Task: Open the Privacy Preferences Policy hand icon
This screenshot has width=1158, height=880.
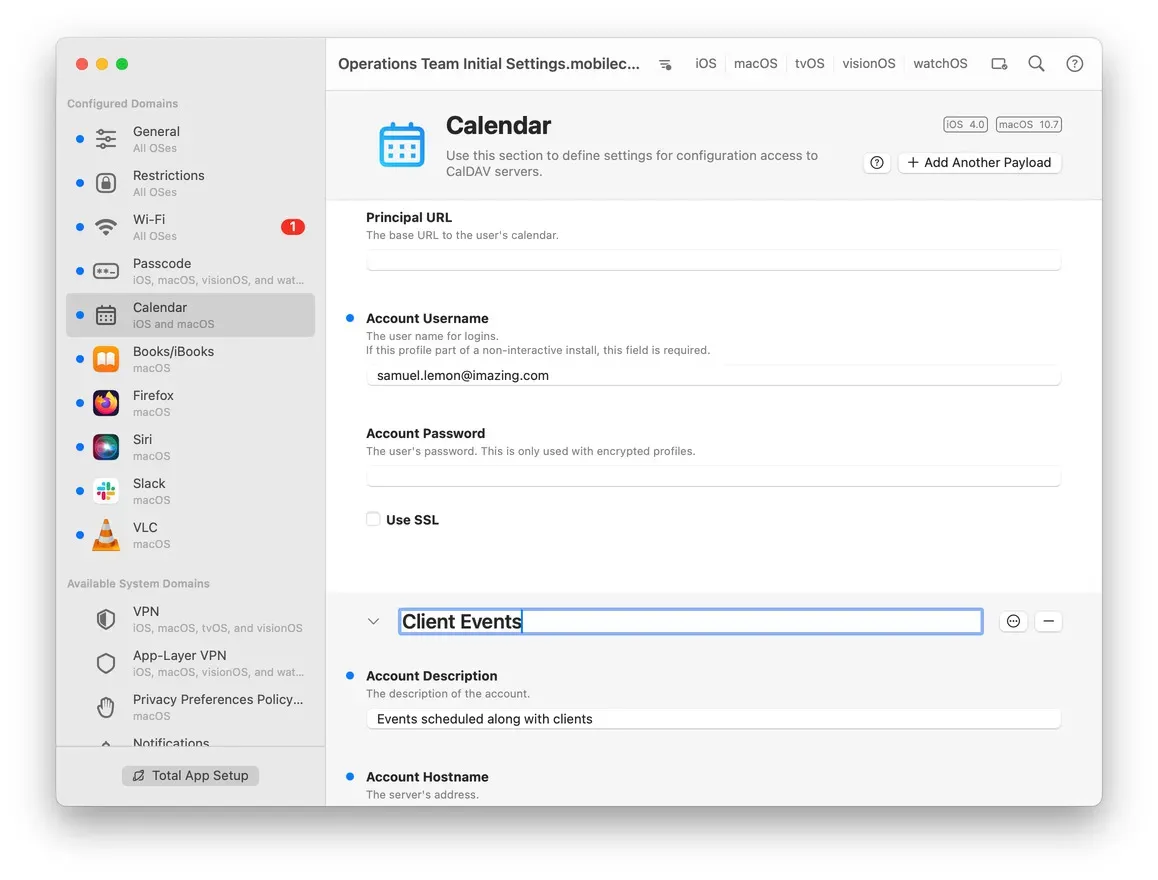Action: click(x=106, y=706)
